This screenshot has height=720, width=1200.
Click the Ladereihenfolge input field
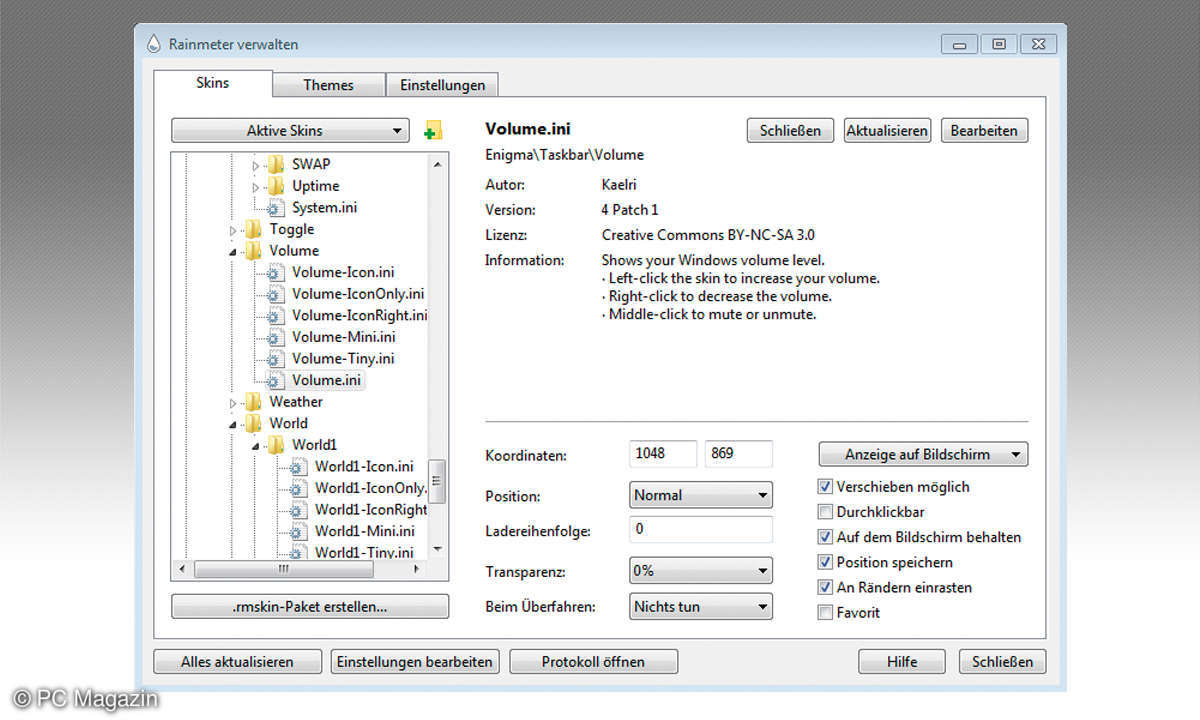pyautogui.click(x=701, y=530)
